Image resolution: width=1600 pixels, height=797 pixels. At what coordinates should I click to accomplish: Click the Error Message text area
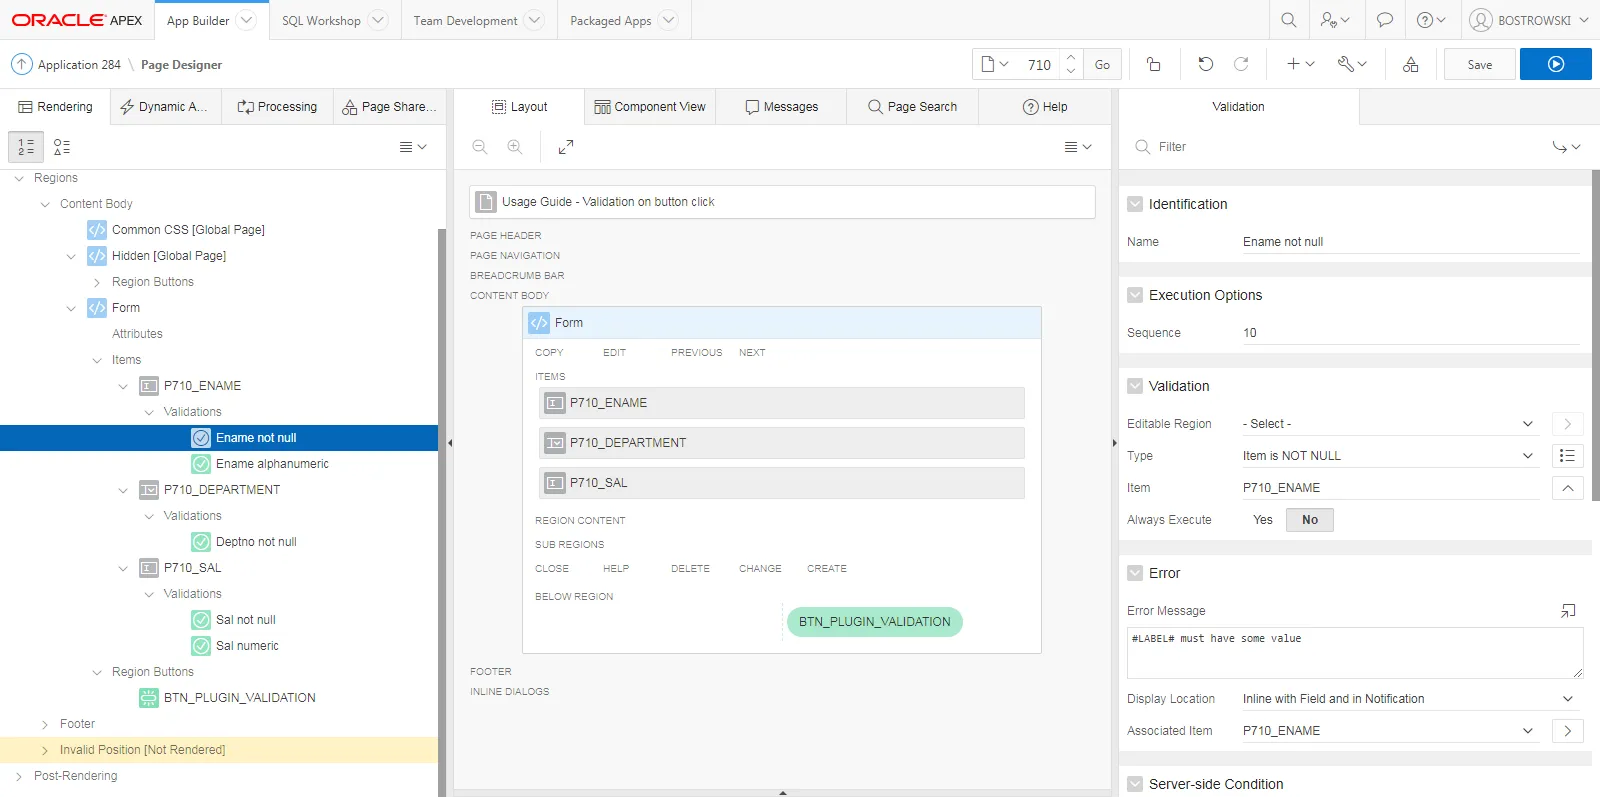tap(1353, 653)
